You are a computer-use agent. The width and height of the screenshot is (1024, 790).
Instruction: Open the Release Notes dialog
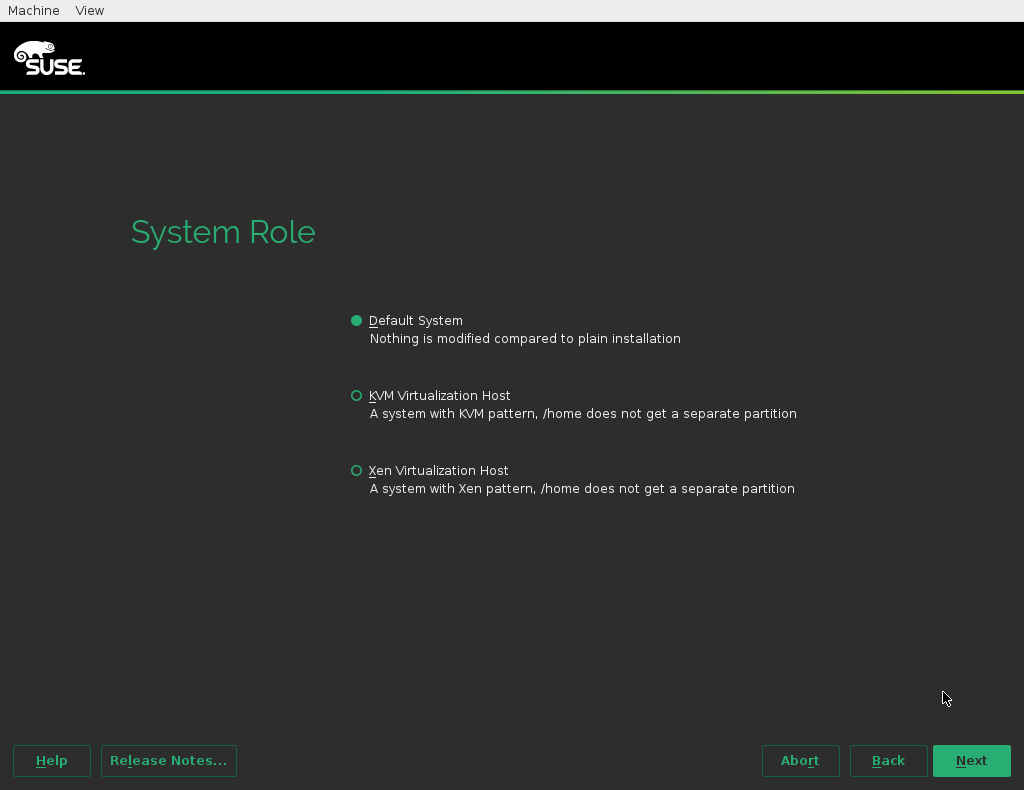click(168, 761)
